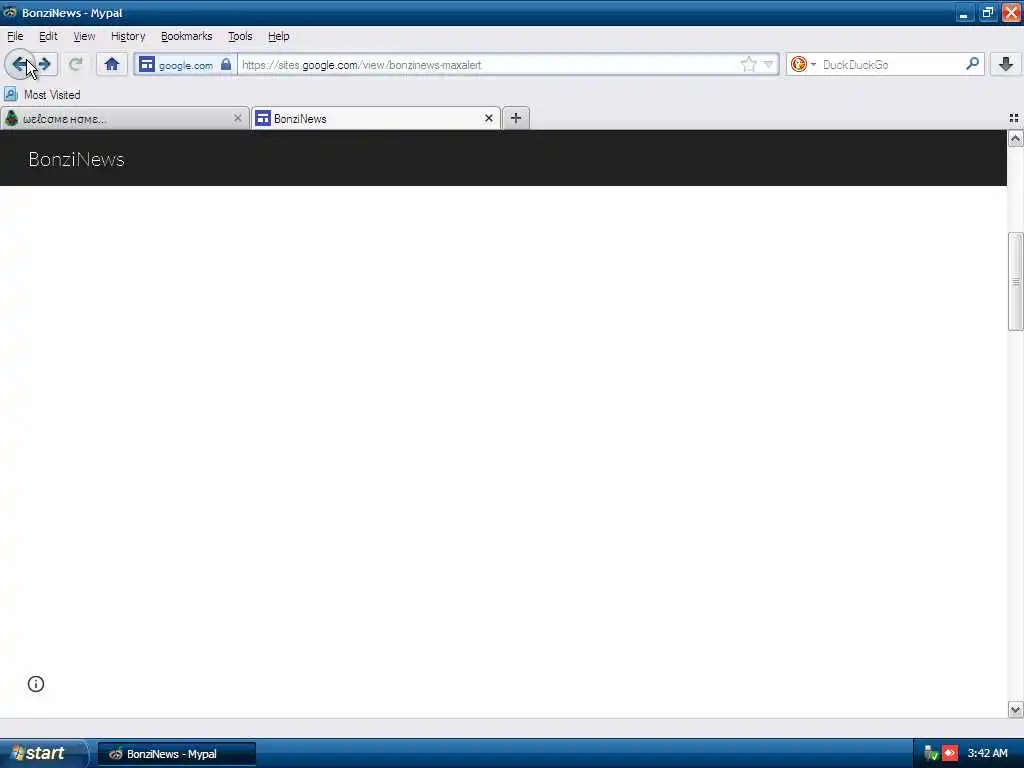Screen dimensions: 1024x768
Task: Minimize the Mypal browser window
Action: [964, 13]
